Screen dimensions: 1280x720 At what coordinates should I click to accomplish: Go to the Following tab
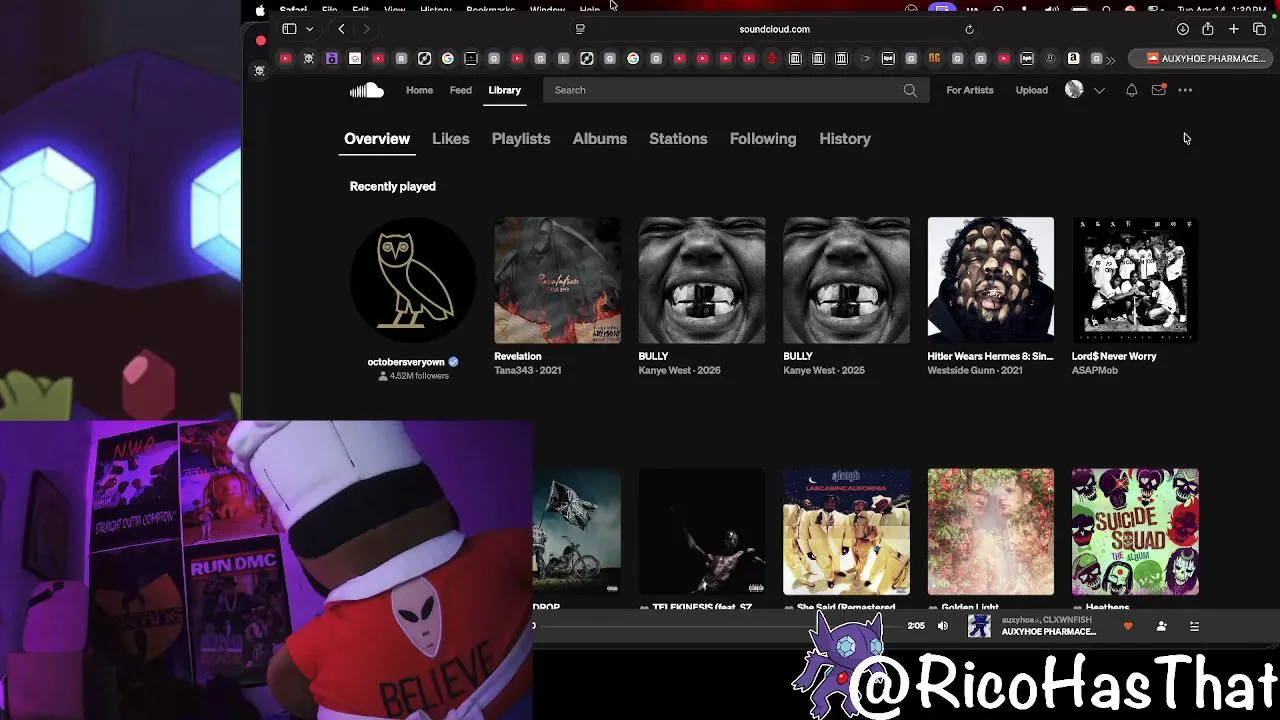click(x=763, y=139)
